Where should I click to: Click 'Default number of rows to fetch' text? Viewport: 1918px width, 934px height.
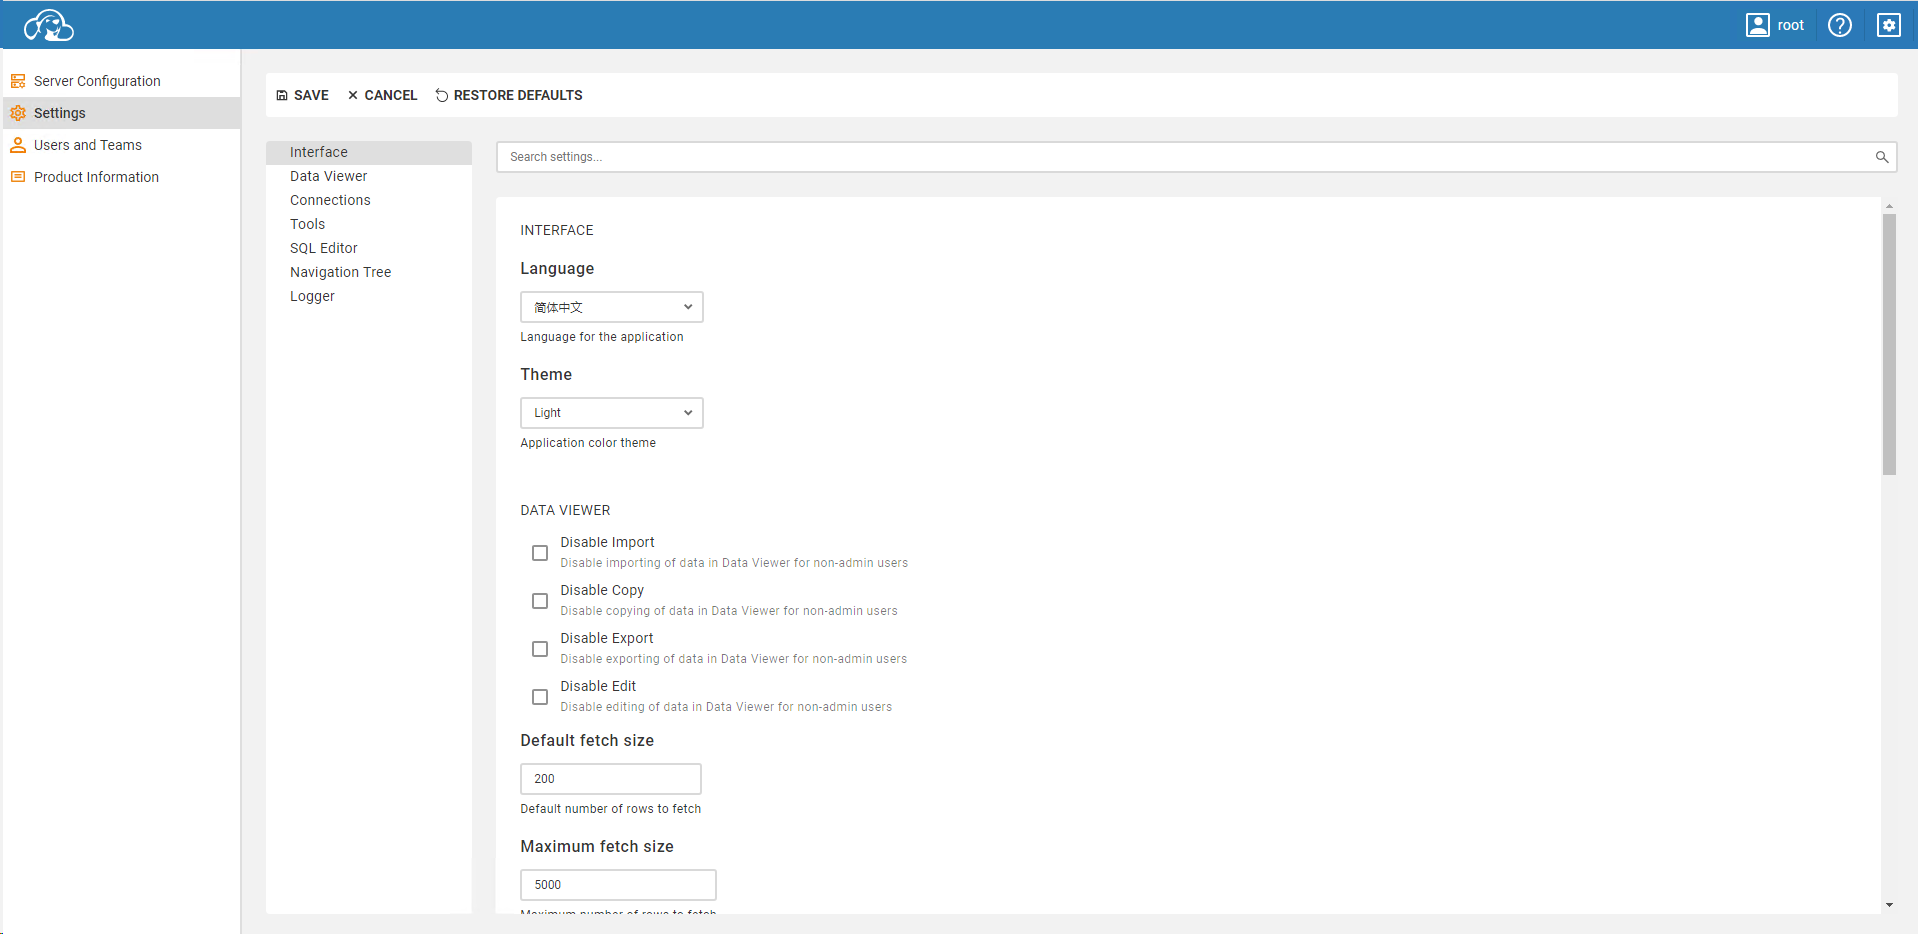coord(611,809)
